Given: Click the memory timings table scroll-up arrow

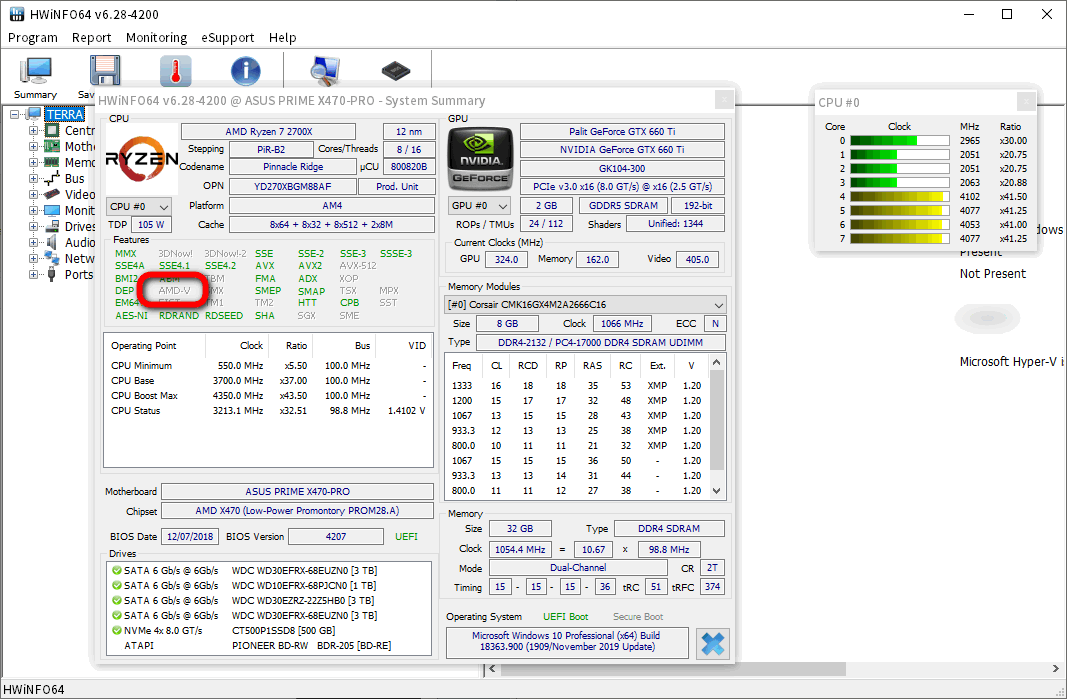Looking at the screenshot, I should pyautogui.click(x=717, y=362).
